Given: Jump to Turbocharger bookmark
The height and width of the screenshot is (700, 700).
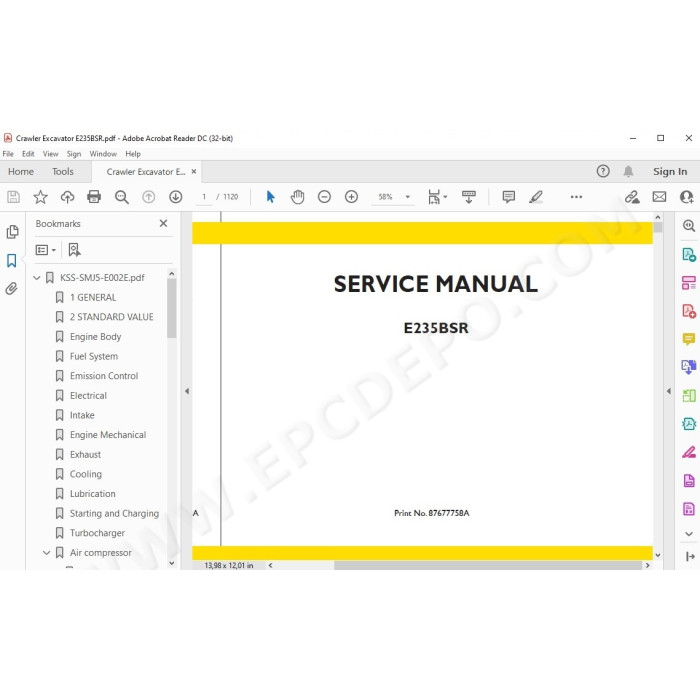Looking at the screenshot, I should pyautogui.click(x=97, y=533).
